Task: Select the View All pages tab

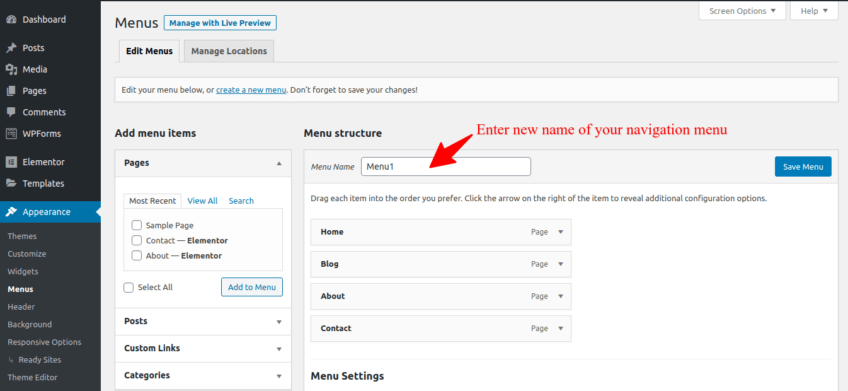Action: 202,201
